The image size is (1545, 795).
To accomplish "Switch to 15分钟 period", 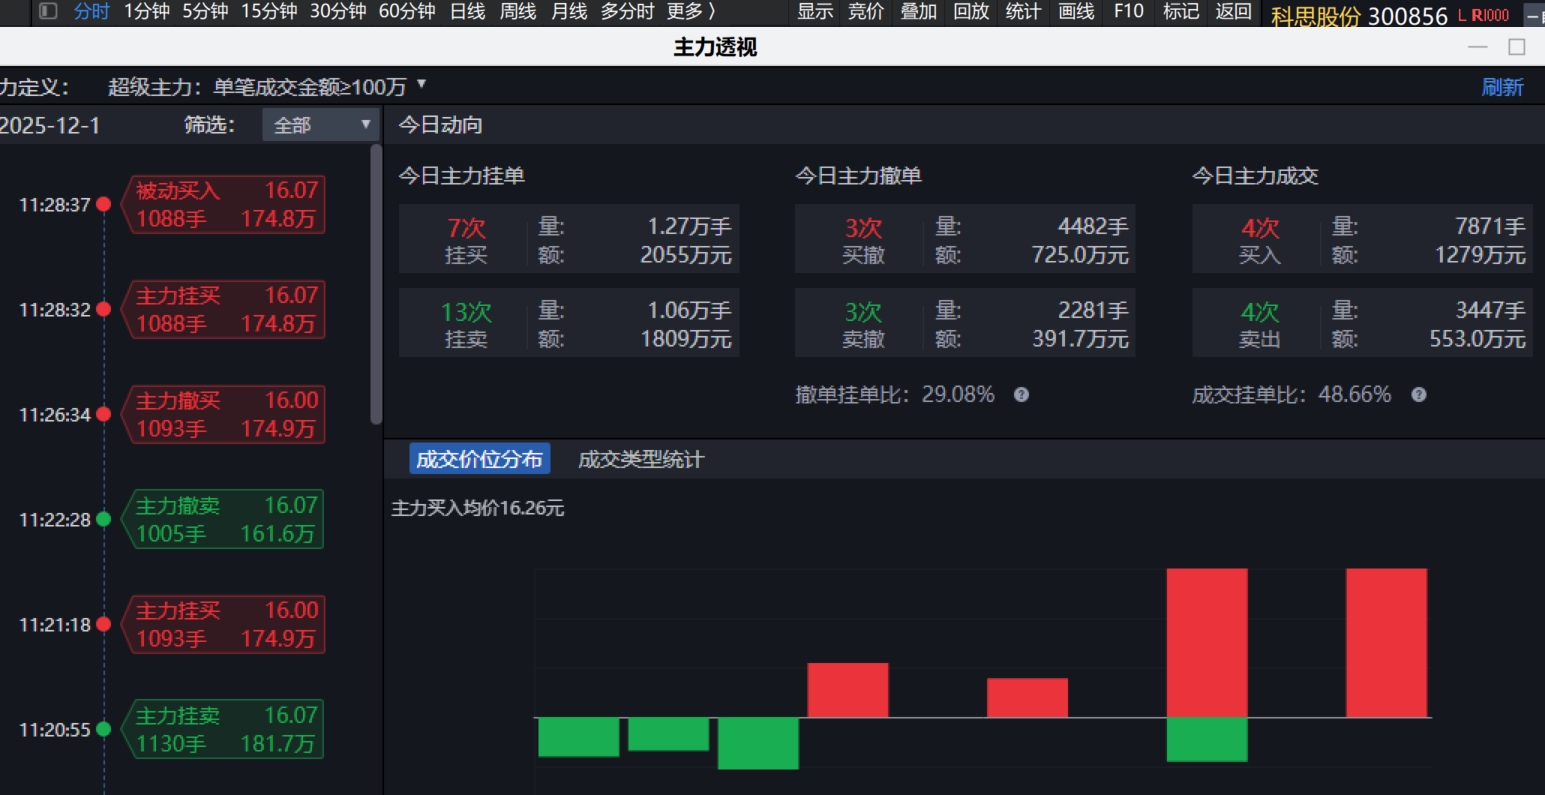I will point(269,12).
